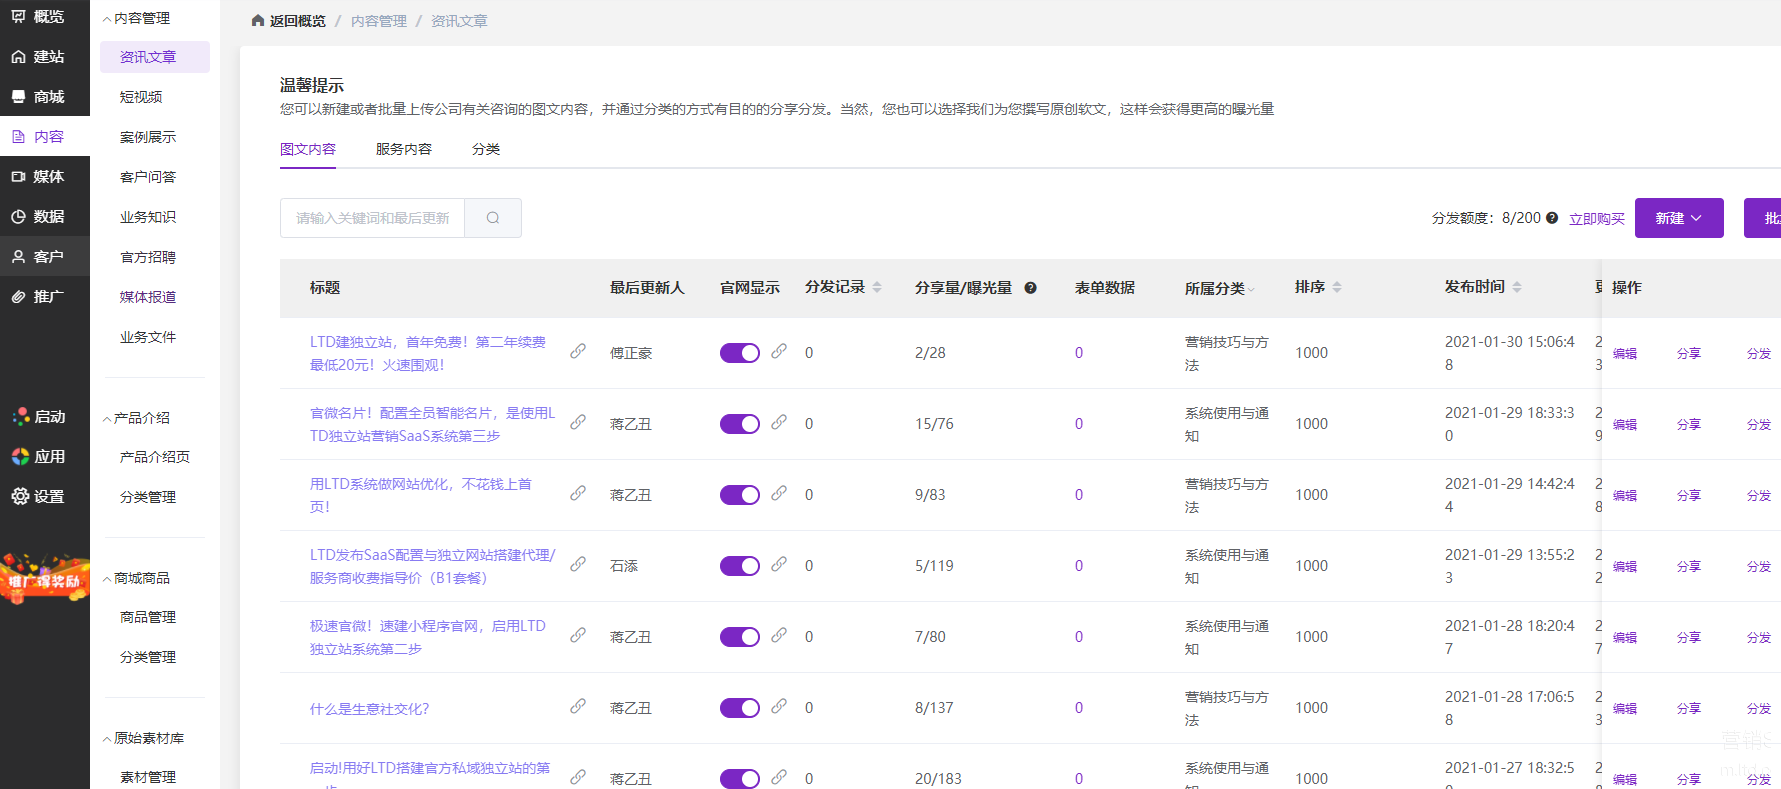The height and width of the screenshot is (789, 1781).
Task: Toggle 官网显示 for the LTD建独立站 article
Action: (x=740, y=353)
